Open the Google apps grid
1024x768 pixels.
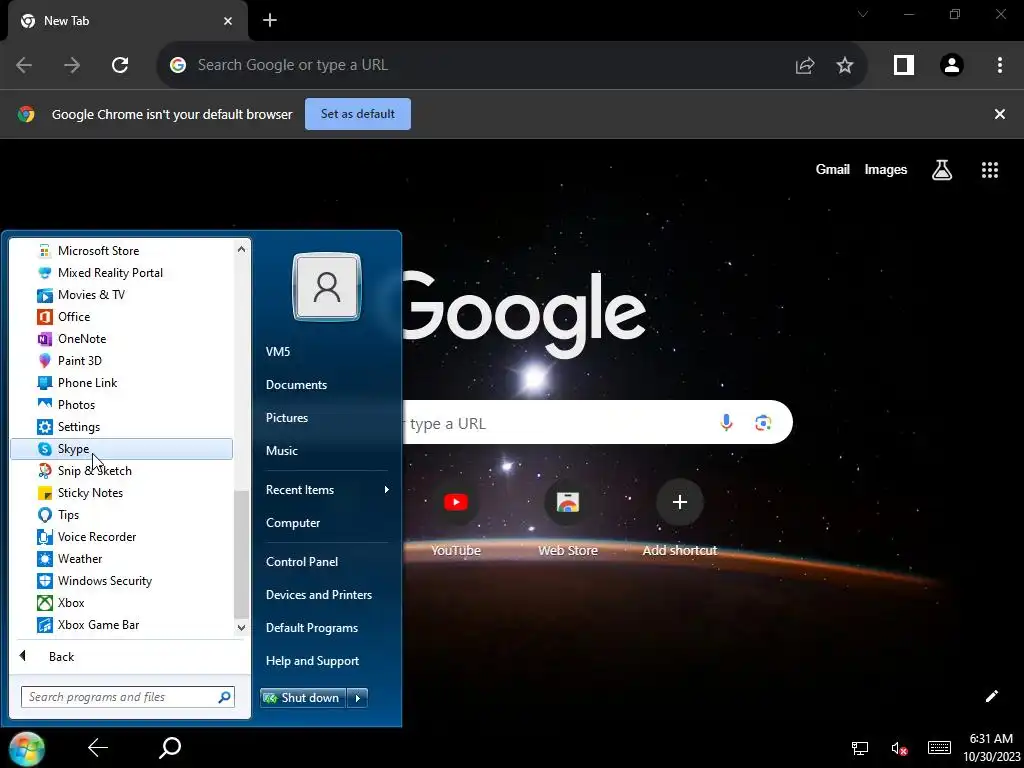990,170
